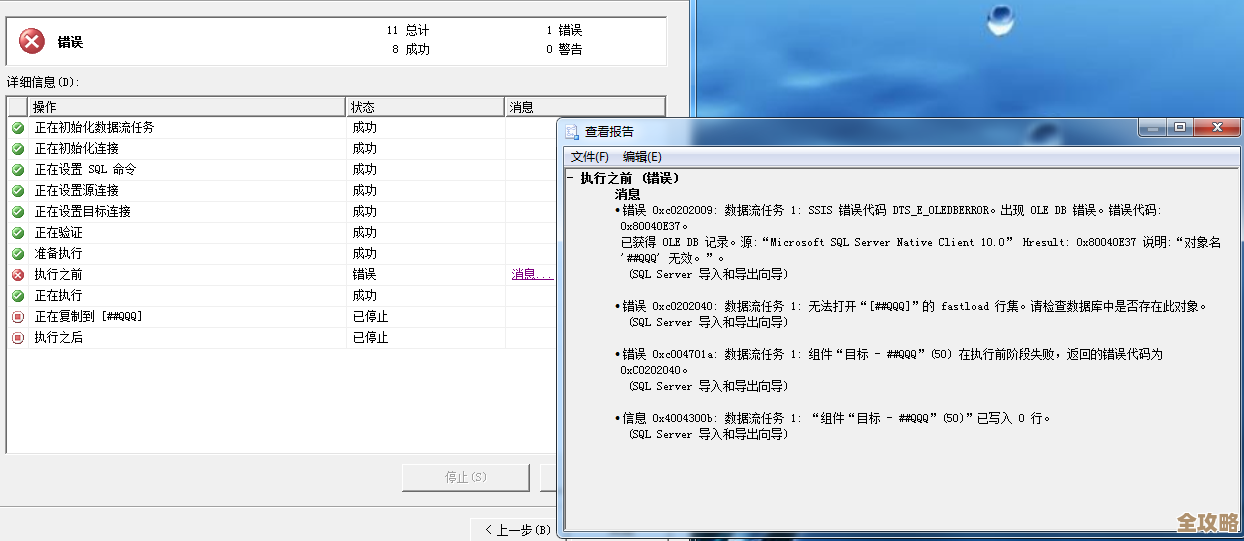Maximize the 查看报告 window
The image size is (1244, 541).
1180,127
